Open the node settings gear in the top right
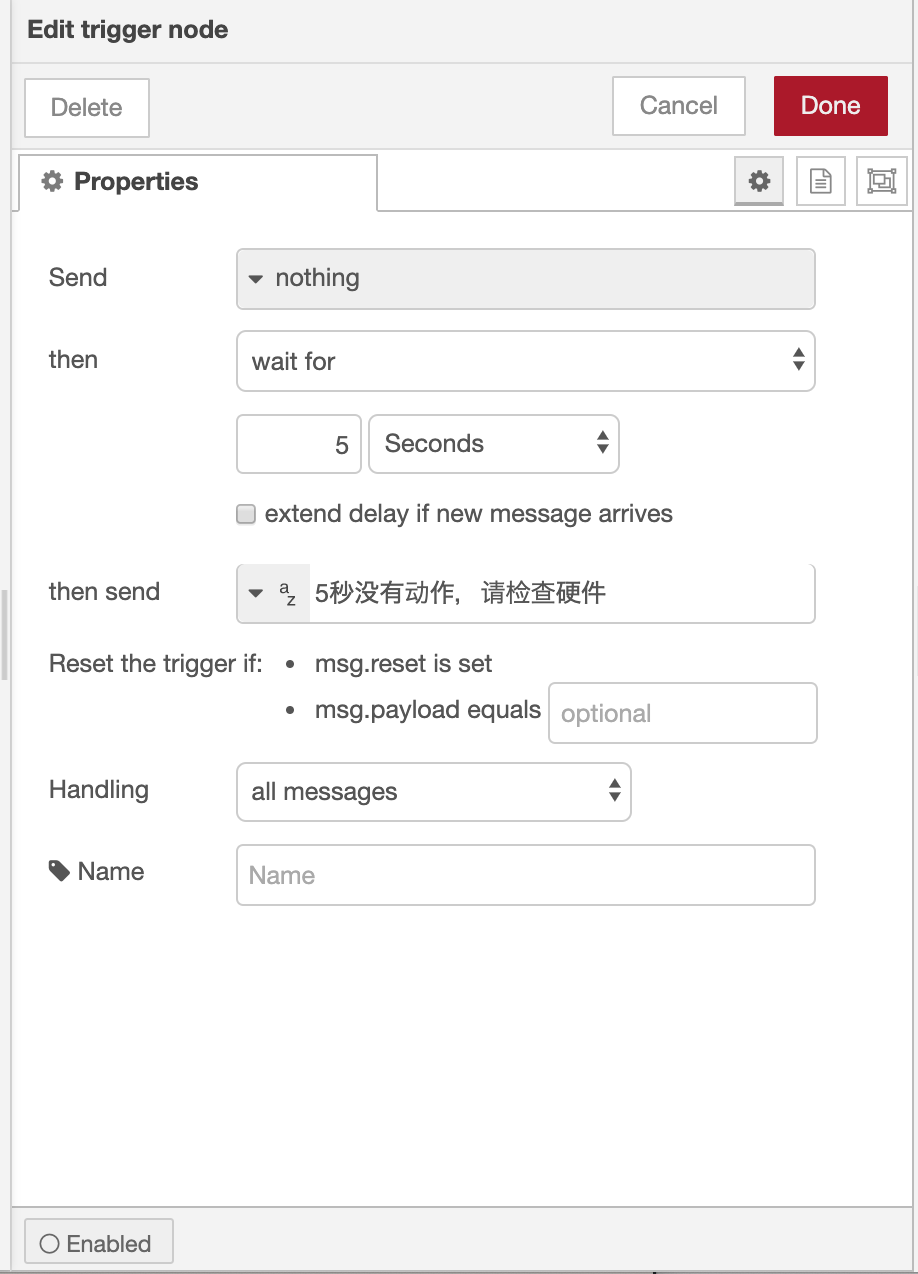Screen dimensions: 918x1274 pos(759,181)
